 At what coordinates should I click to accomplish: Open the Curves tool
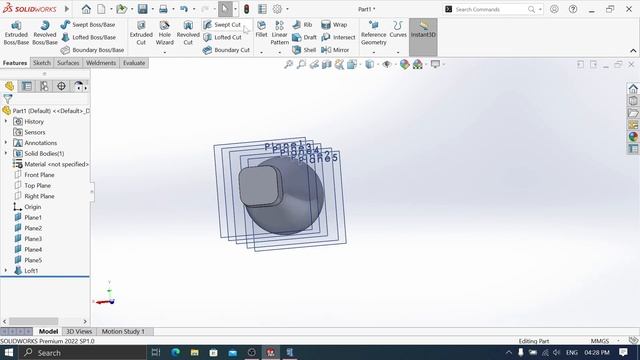tap(398, 29)
